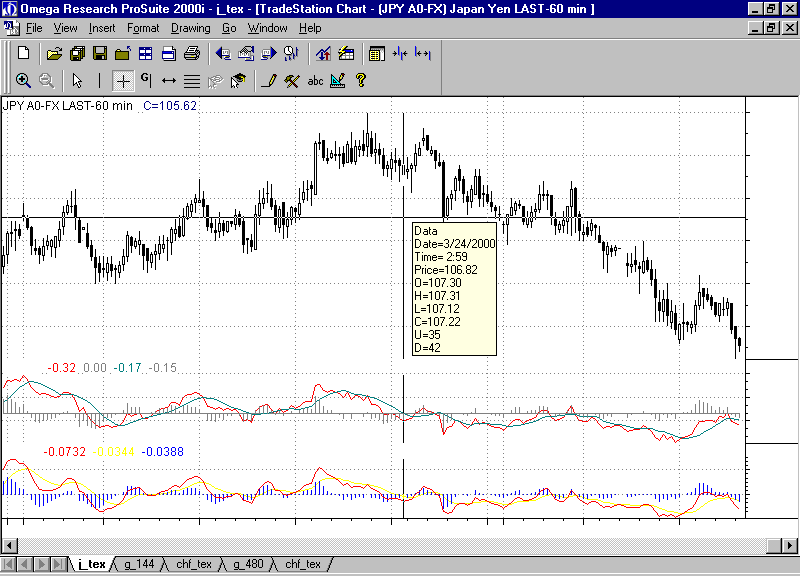
Task: Open the print preview icon
Action: tap(168, 54)
